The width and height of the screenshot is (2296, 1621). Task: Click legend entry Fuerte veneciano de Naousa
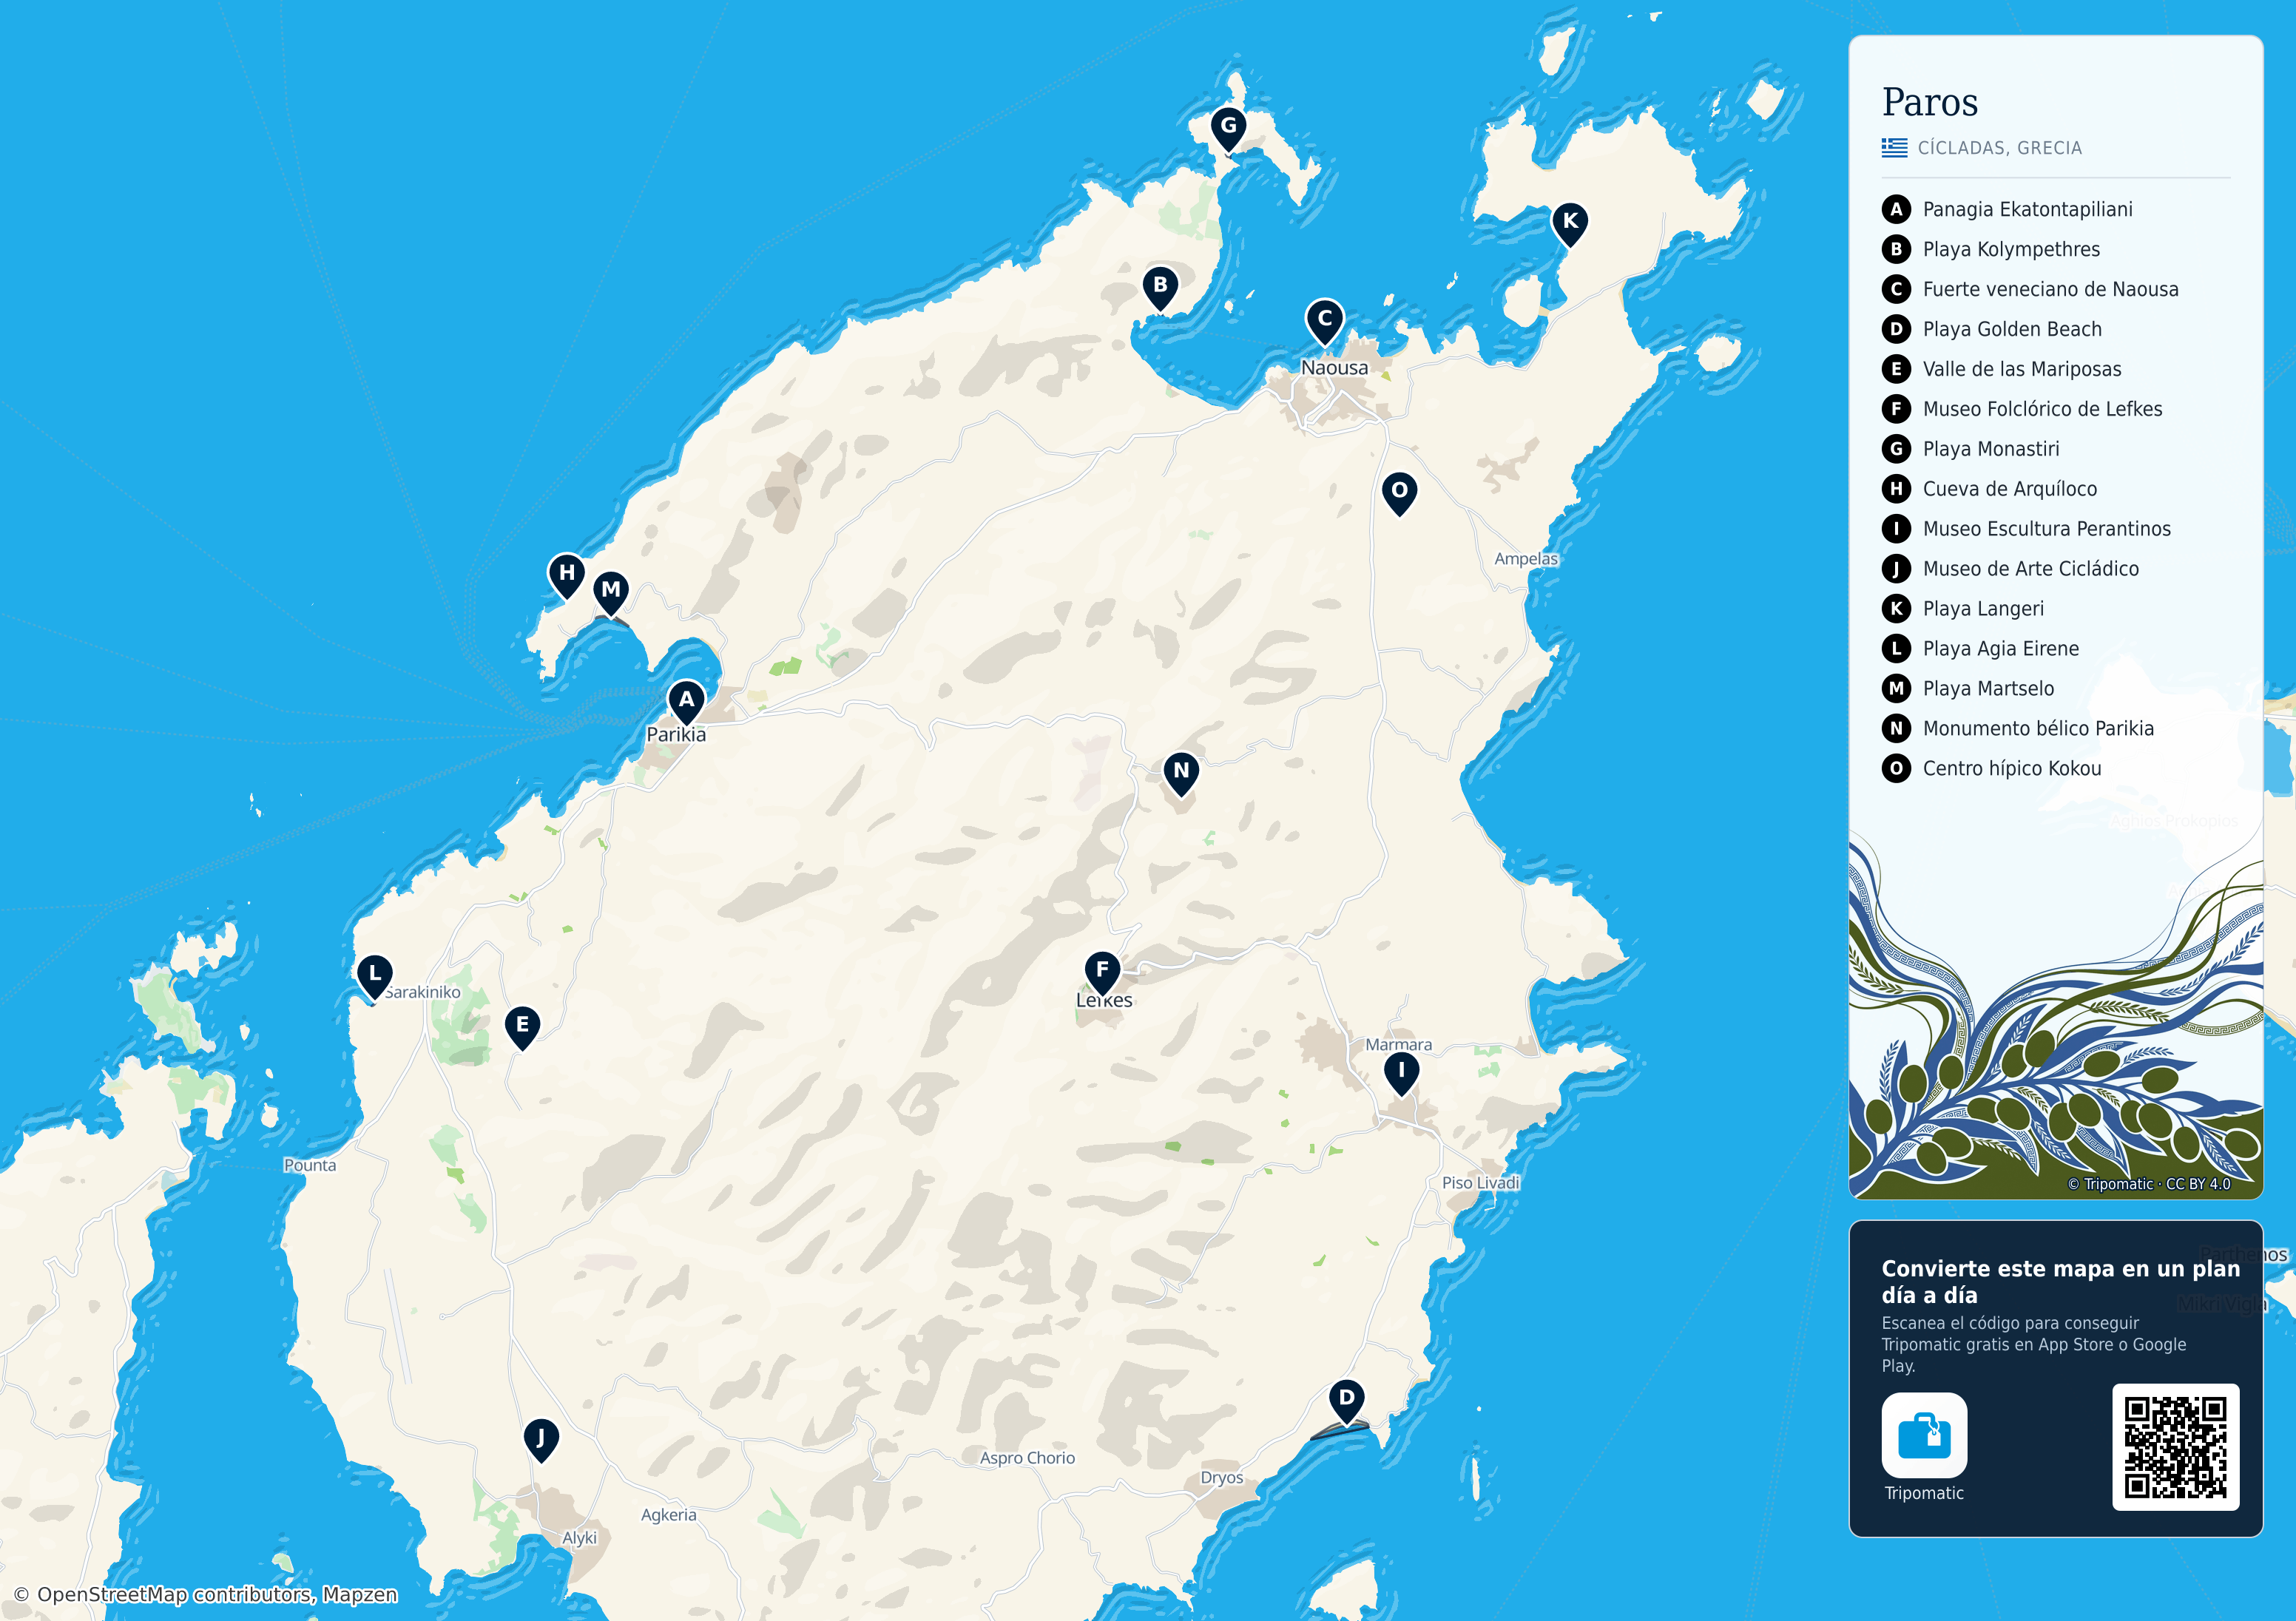(2030, 290)
